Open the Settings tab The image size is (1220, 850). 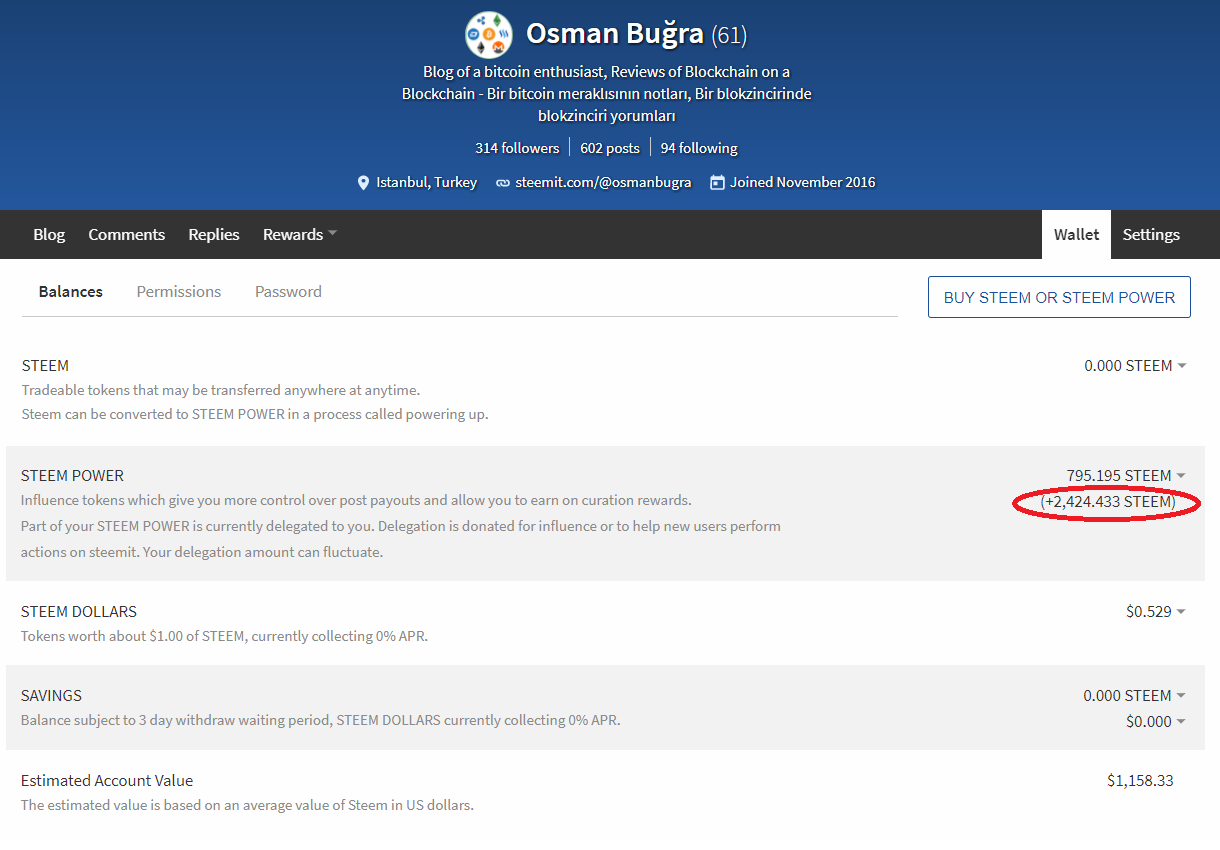[1151, 234]
